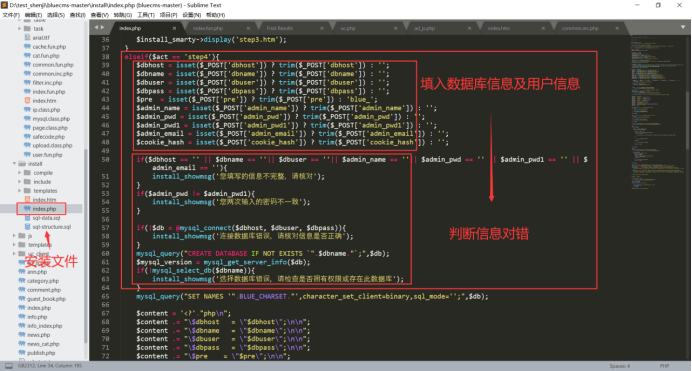Open mysql.class.php in sidebar
The width and height of the screenshot is (692, 371).
pos(51,119)
